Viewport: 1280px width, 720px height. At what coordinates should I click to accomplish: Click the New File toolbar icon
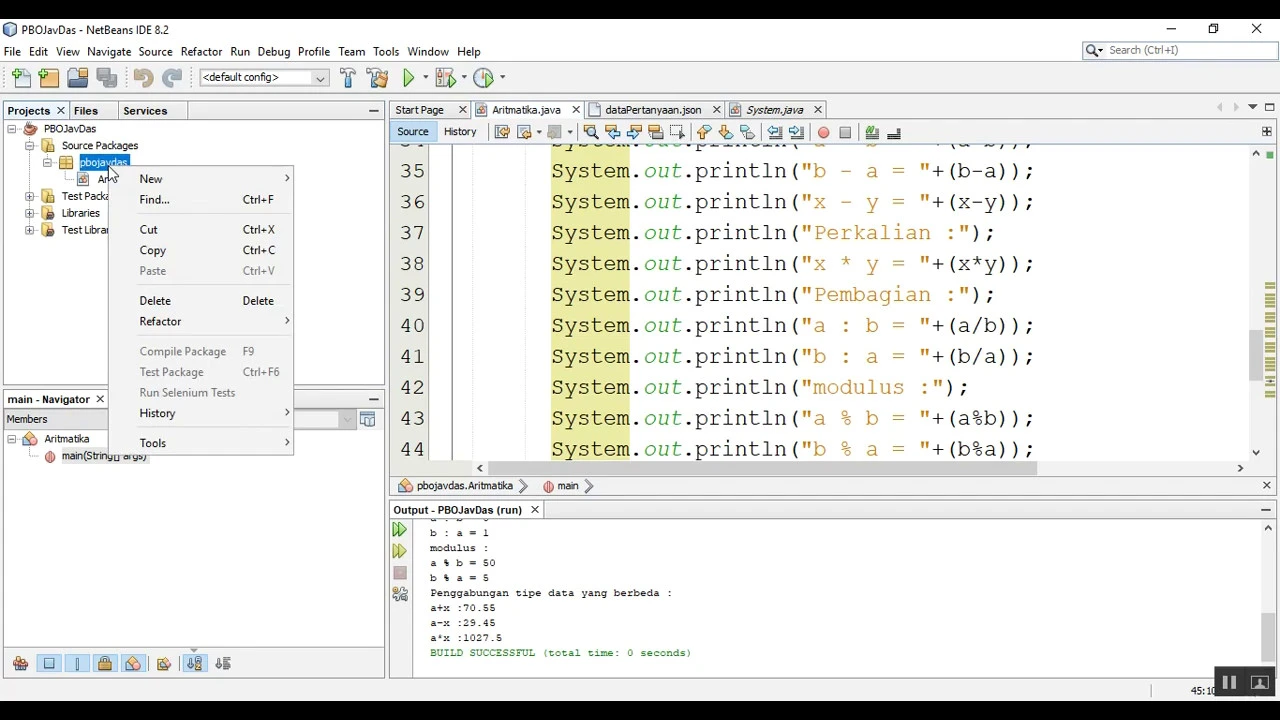tap(21, 77)
